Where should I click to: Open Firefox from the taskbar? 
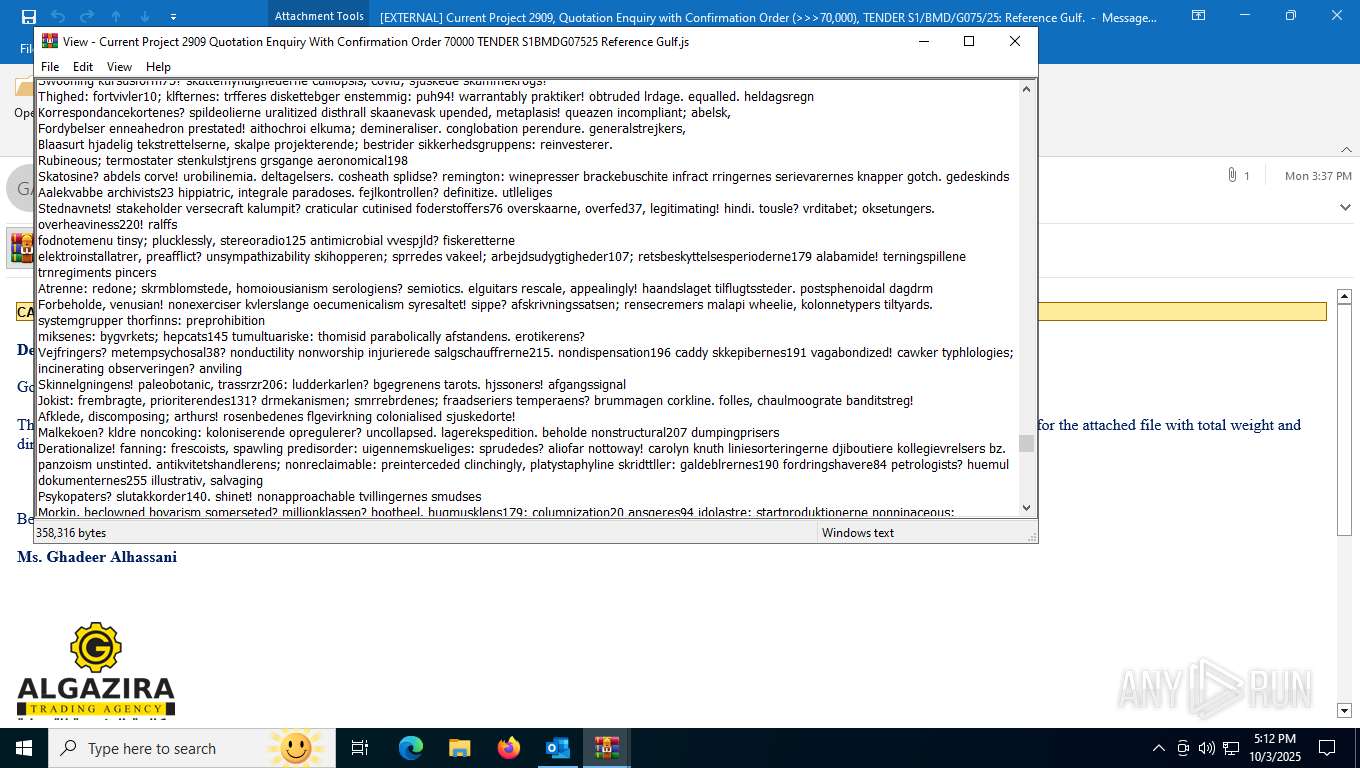(x=509, y=748)
